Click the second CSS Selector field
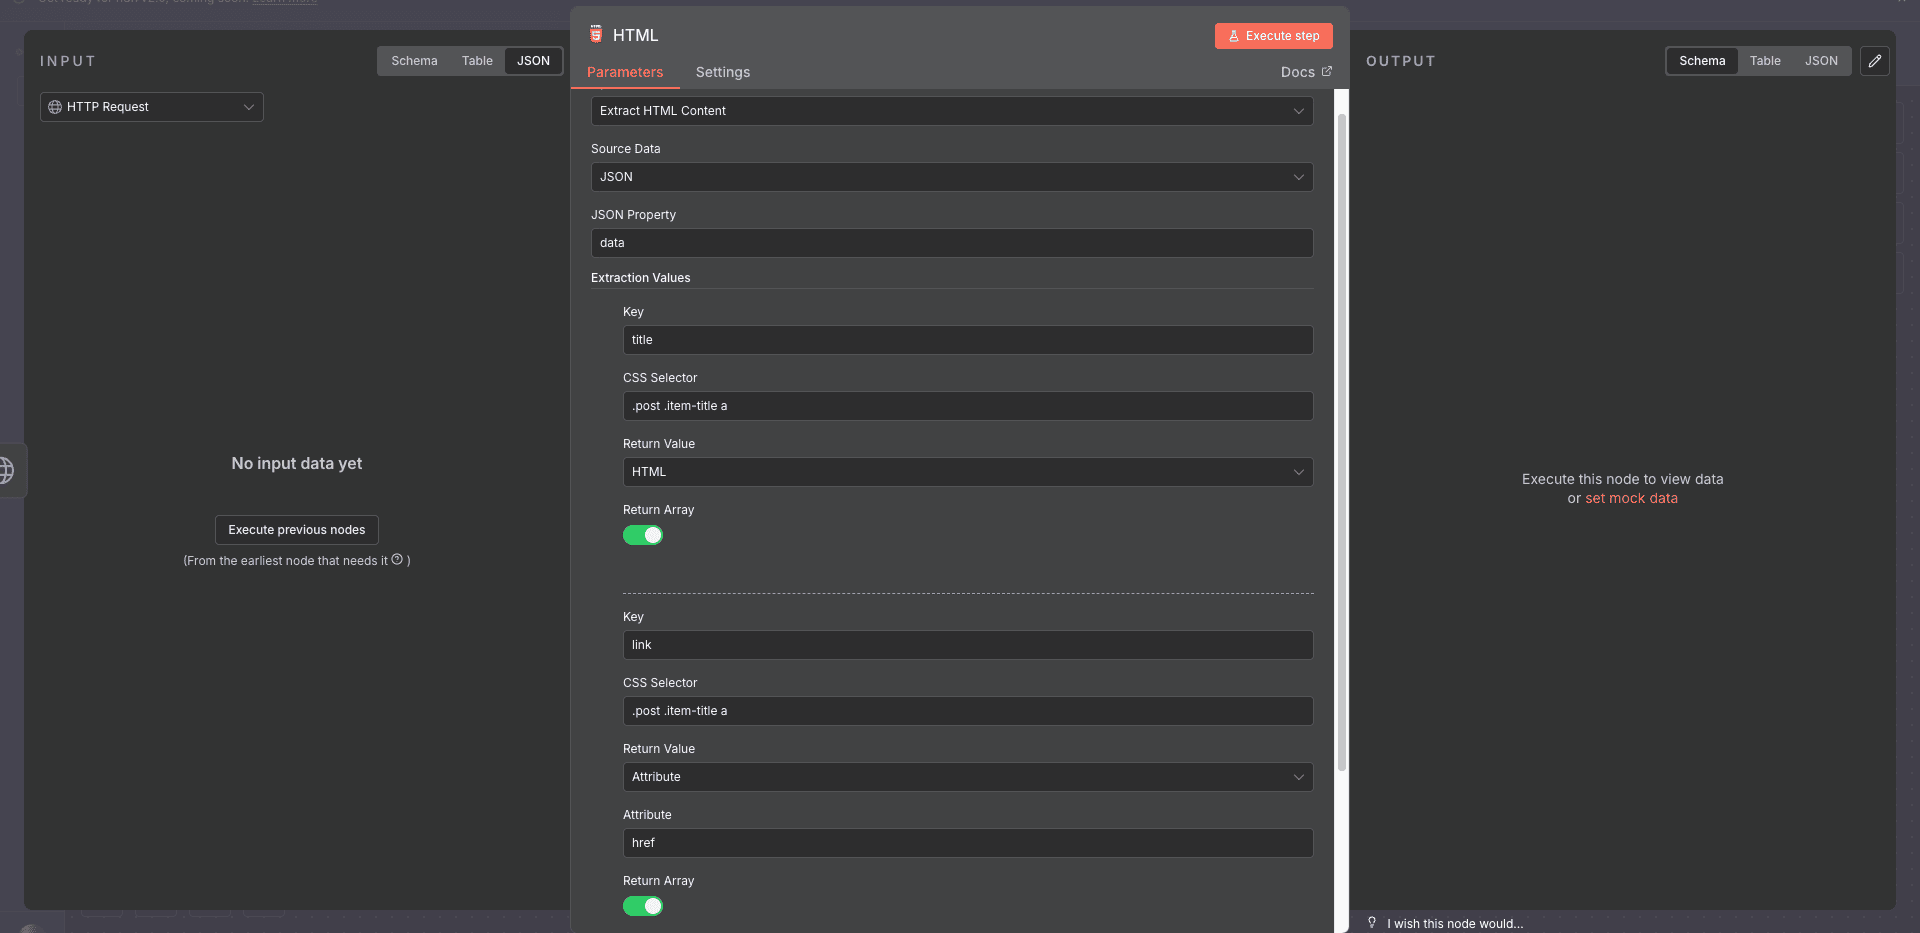Image resolution: width=1920 pixels, height=933 pixels. [x=968, y=711]
